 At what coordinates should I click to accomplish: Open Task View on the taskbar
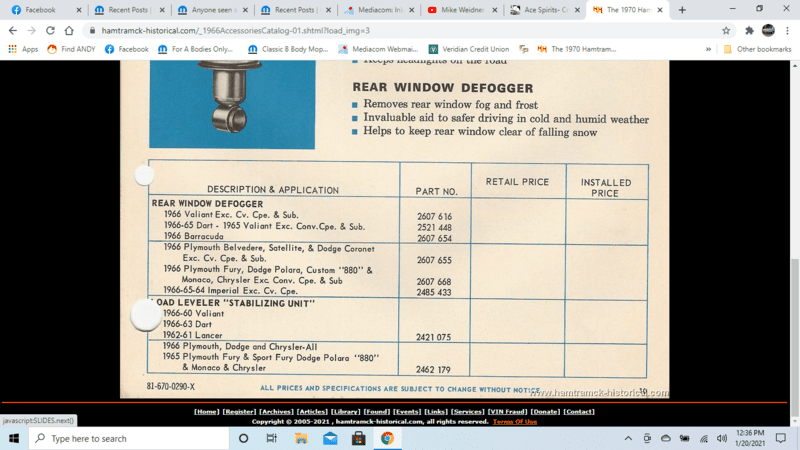[x=272, y=438]
